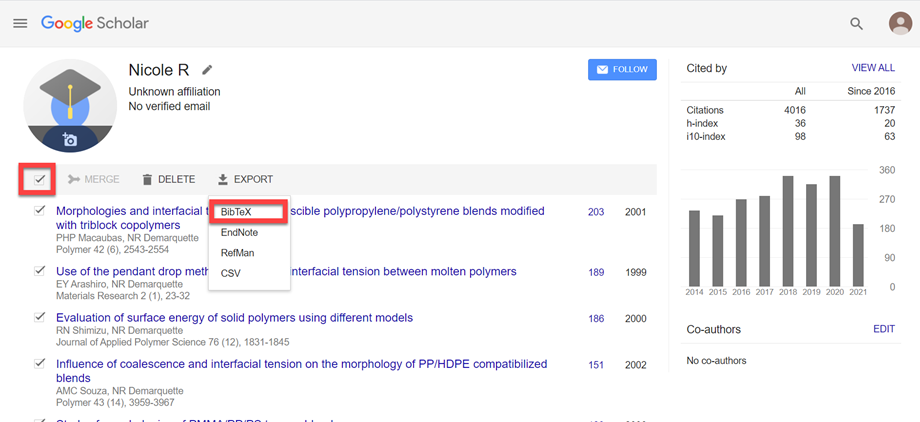Open View All citations link
The width and height of the screenshot is (920, 422).
pyautogui.click(x=873, y=68)
